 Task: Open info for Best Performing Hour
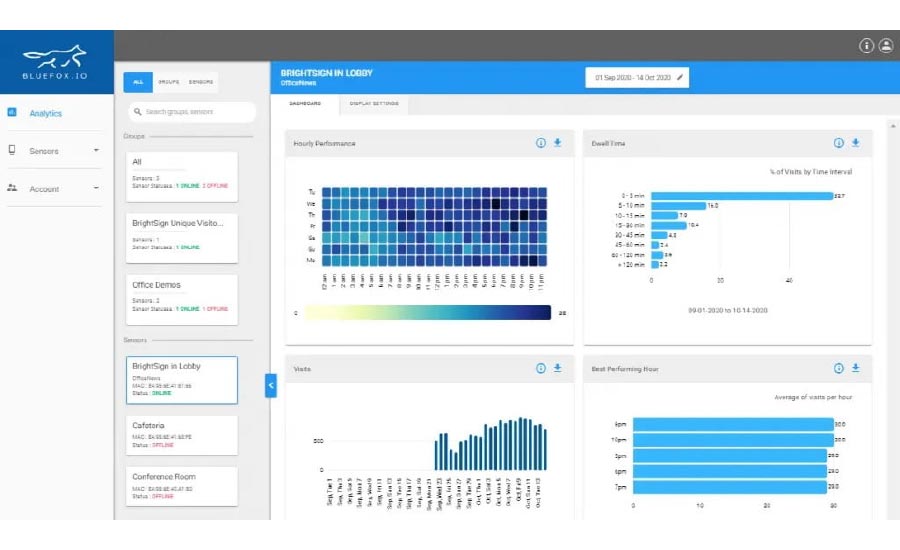pos(839,368)
